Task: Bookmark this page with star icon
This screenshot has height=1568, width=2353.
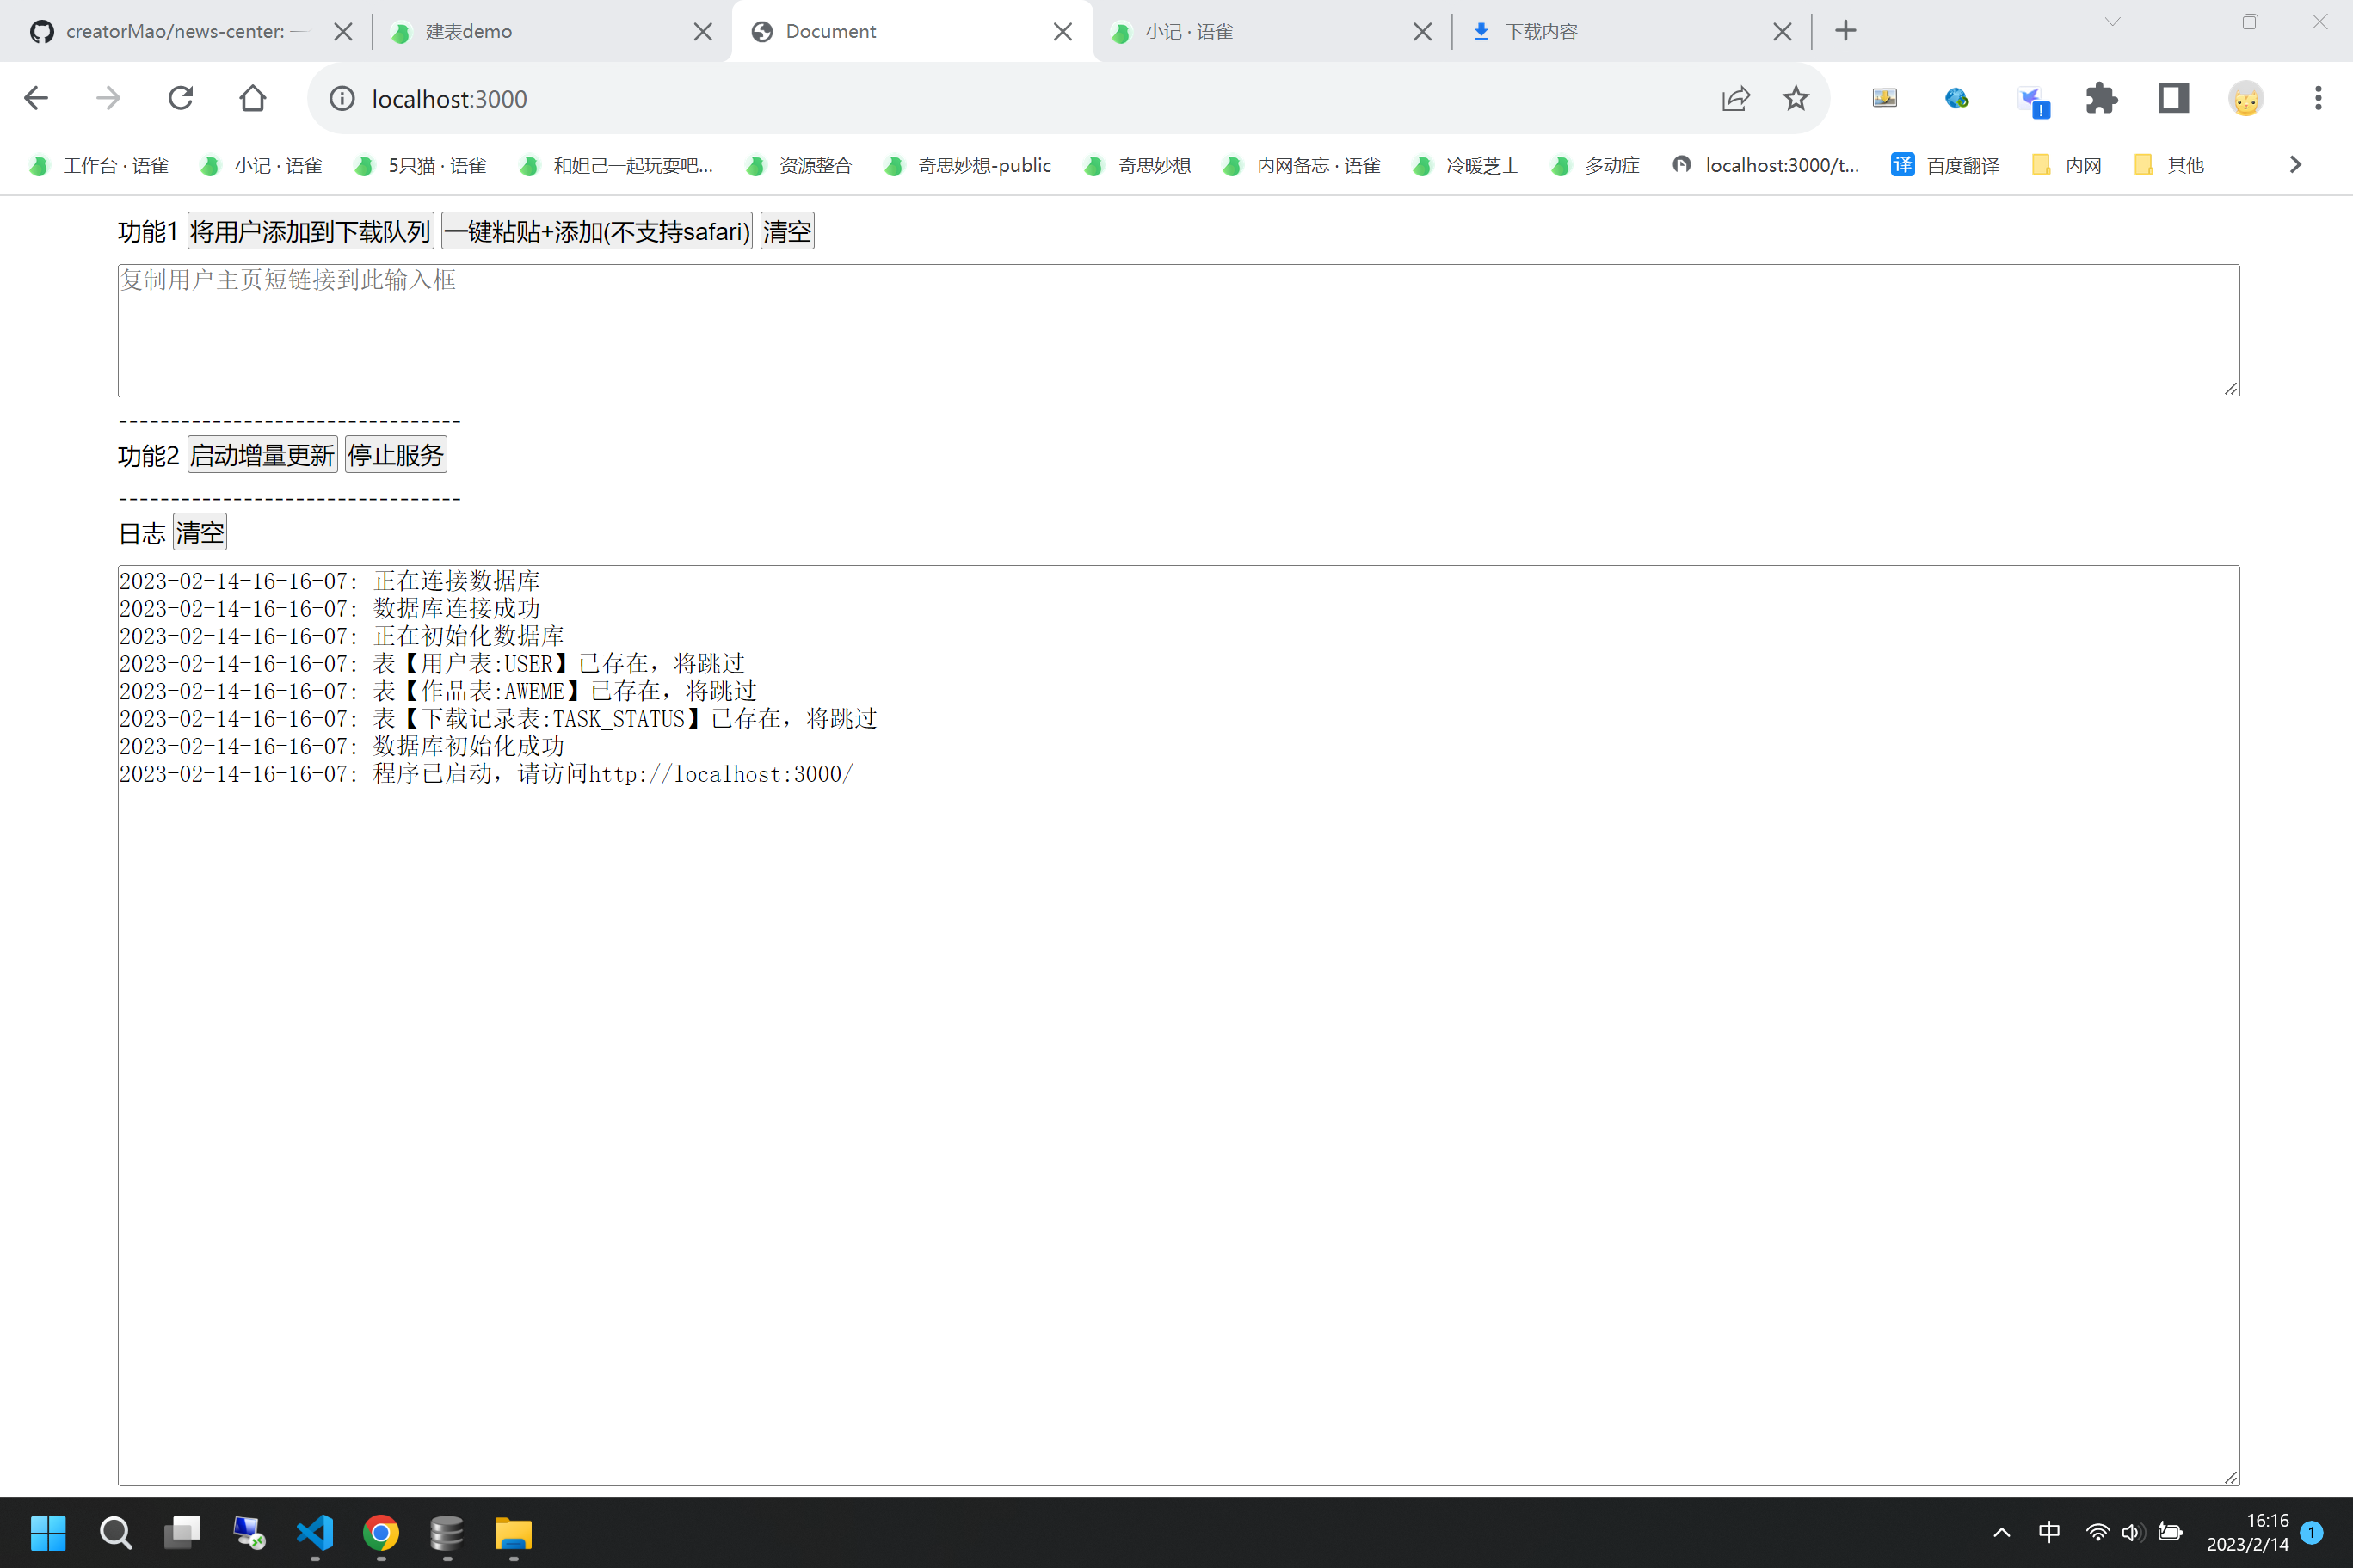Action: pos(1796,98)
